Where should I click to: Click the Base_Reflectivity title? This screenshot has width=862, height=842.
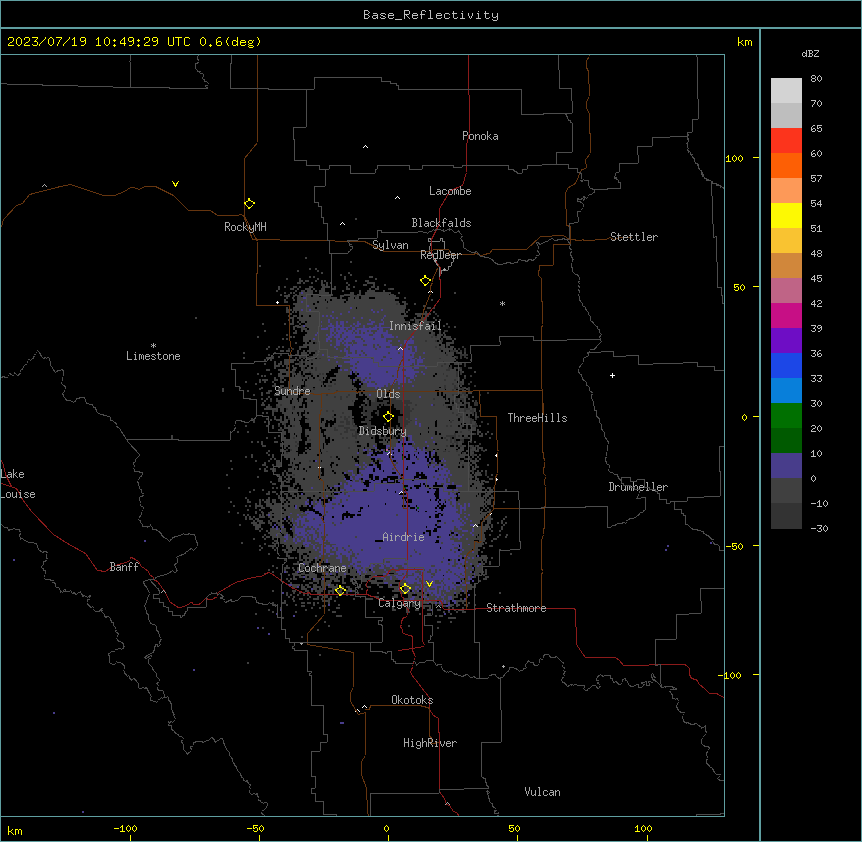point(431,15)
